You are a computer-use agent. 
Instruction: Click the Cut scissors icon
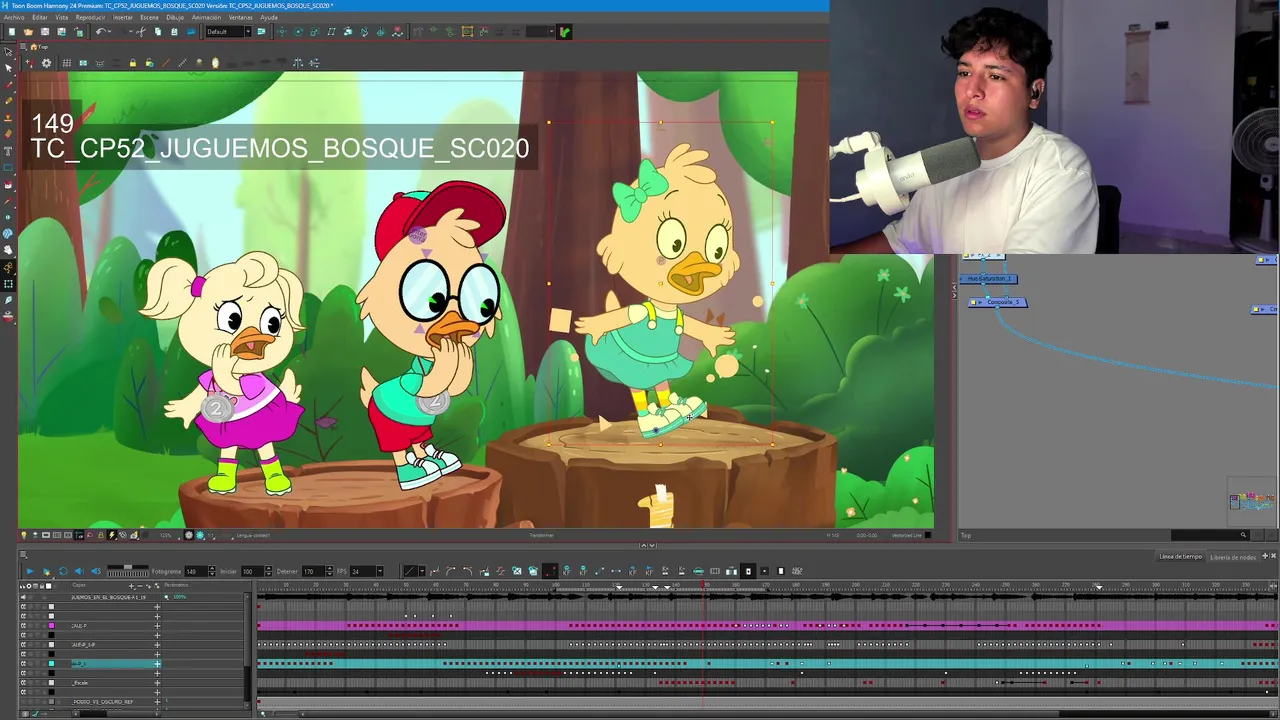point(140,32)
